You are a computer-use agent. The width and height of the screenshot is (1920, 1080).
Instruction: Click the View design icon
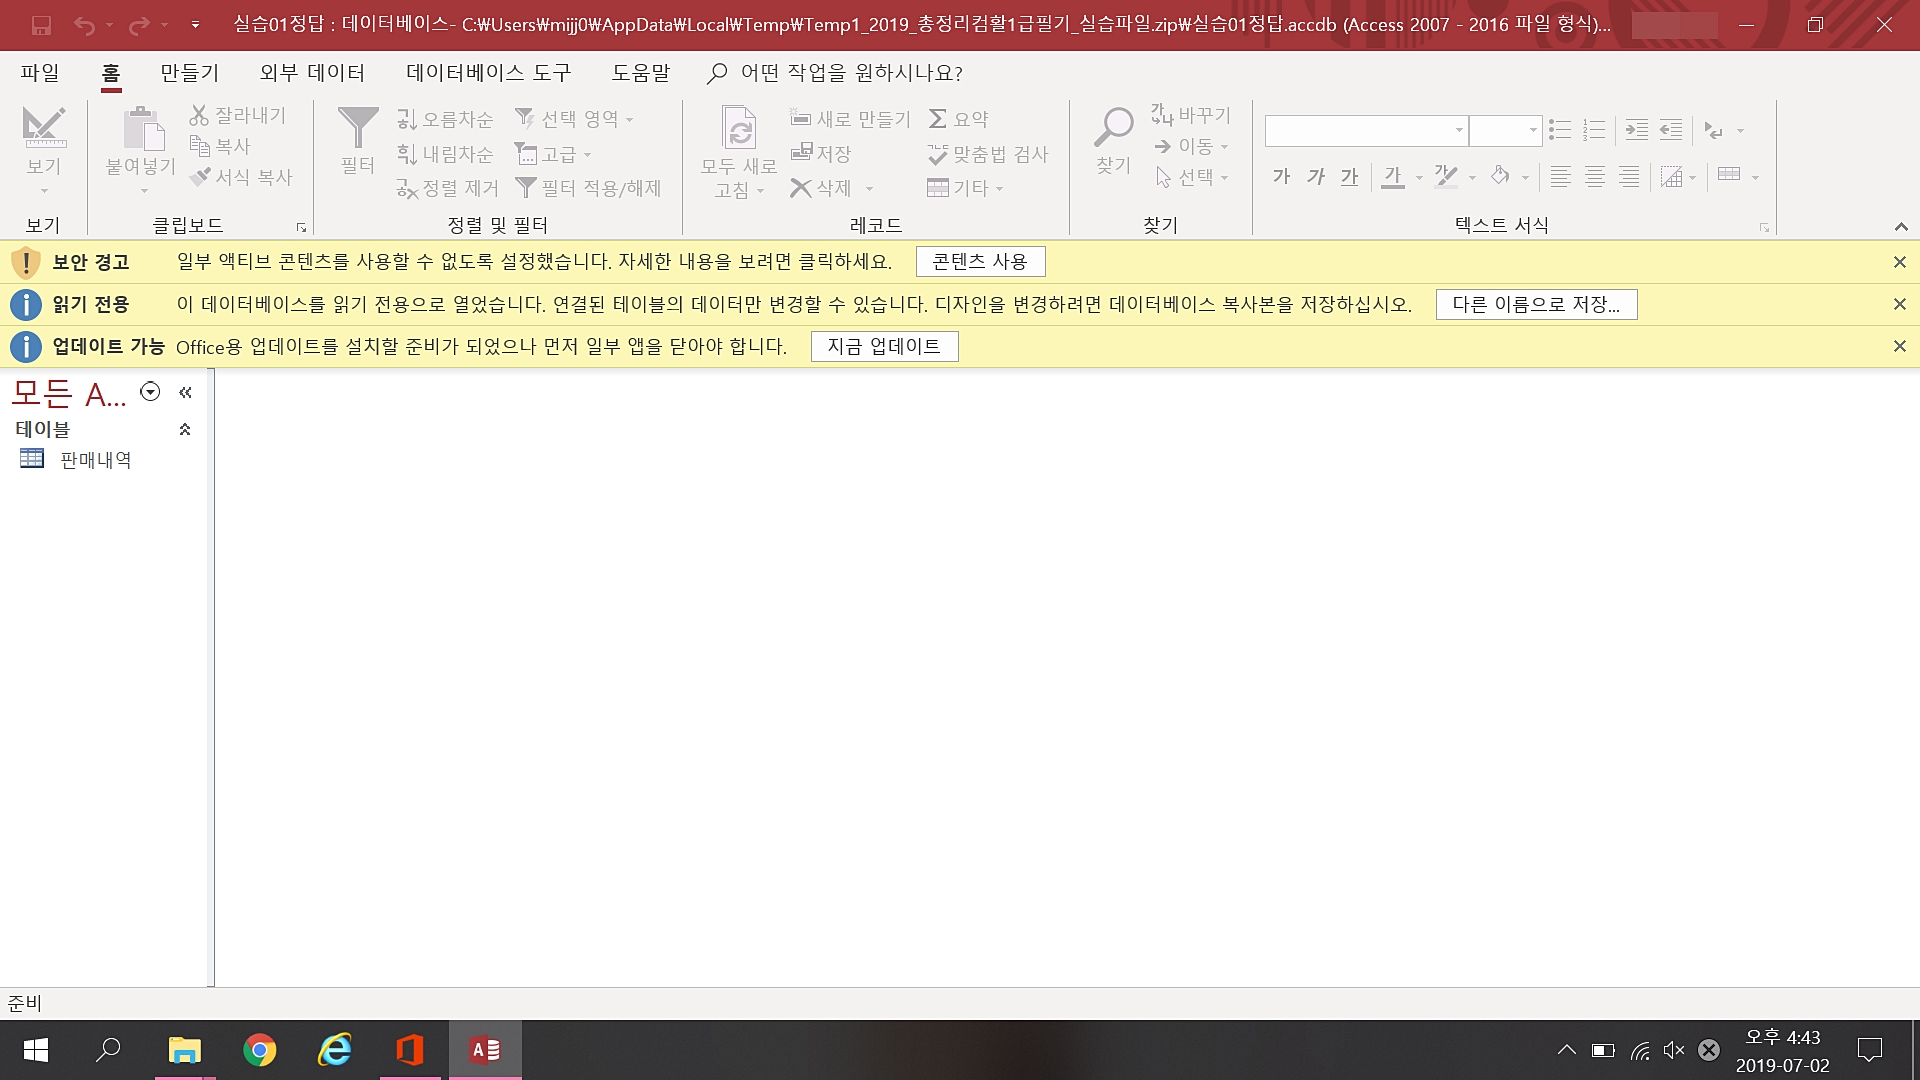(44, 130)
